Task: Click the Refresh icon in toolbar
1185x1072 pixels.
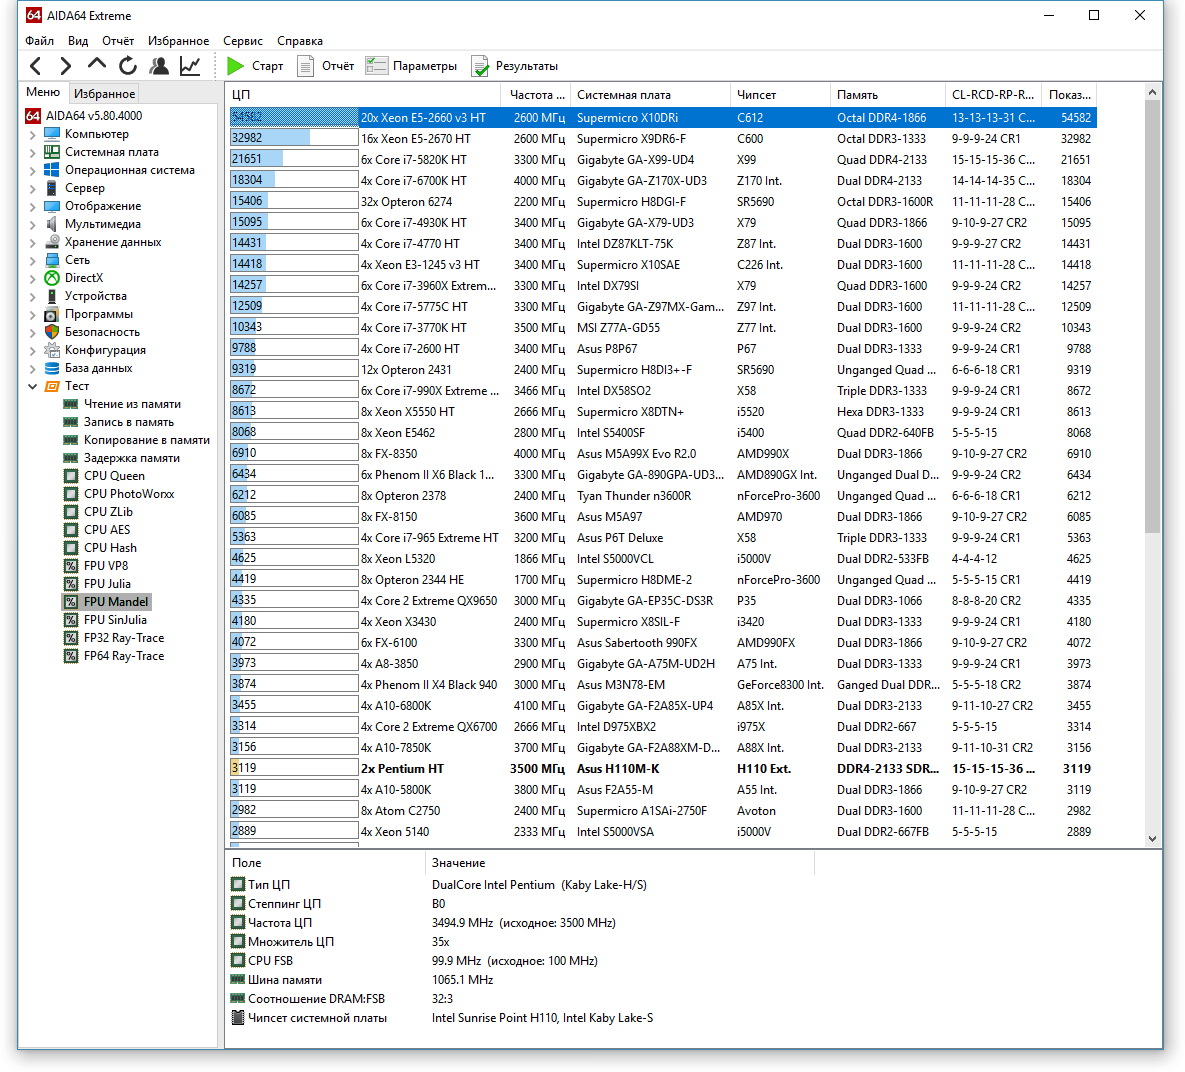Action: click(128, 67)
